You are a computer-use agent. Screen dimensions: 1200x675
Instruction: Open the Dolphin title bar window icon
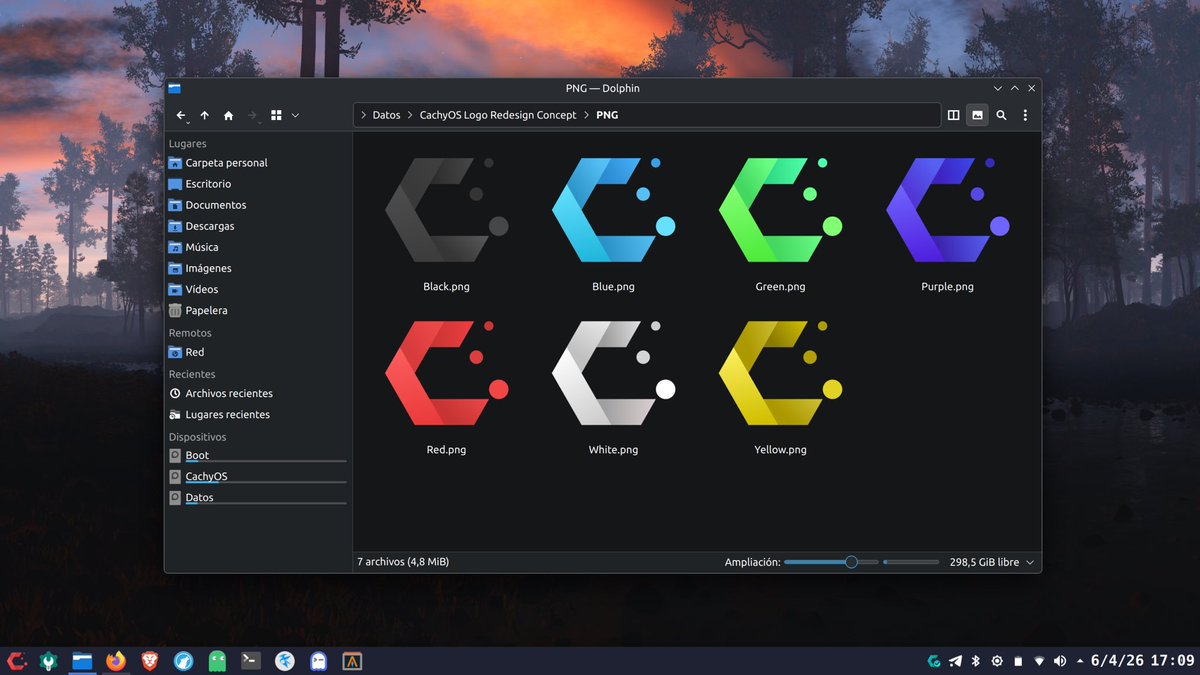click(x=175, y=88)
